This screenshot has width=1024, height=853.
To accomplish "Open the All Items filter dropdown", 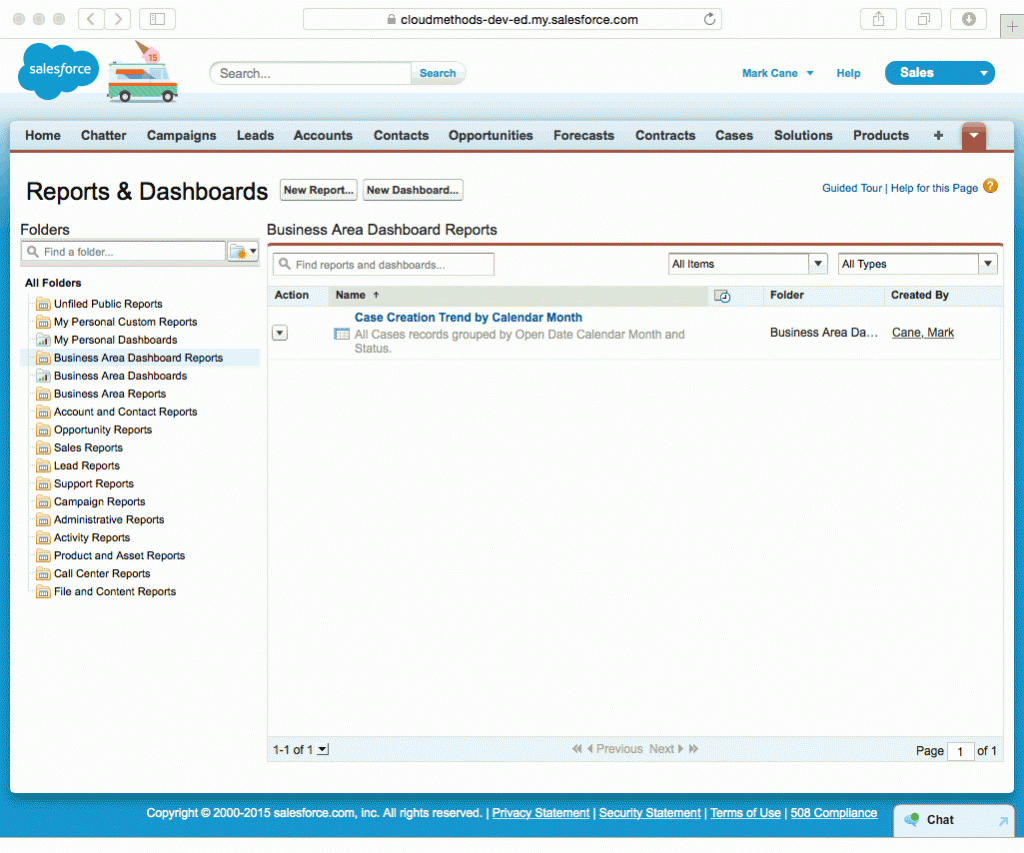I will (x=748, y=264).
